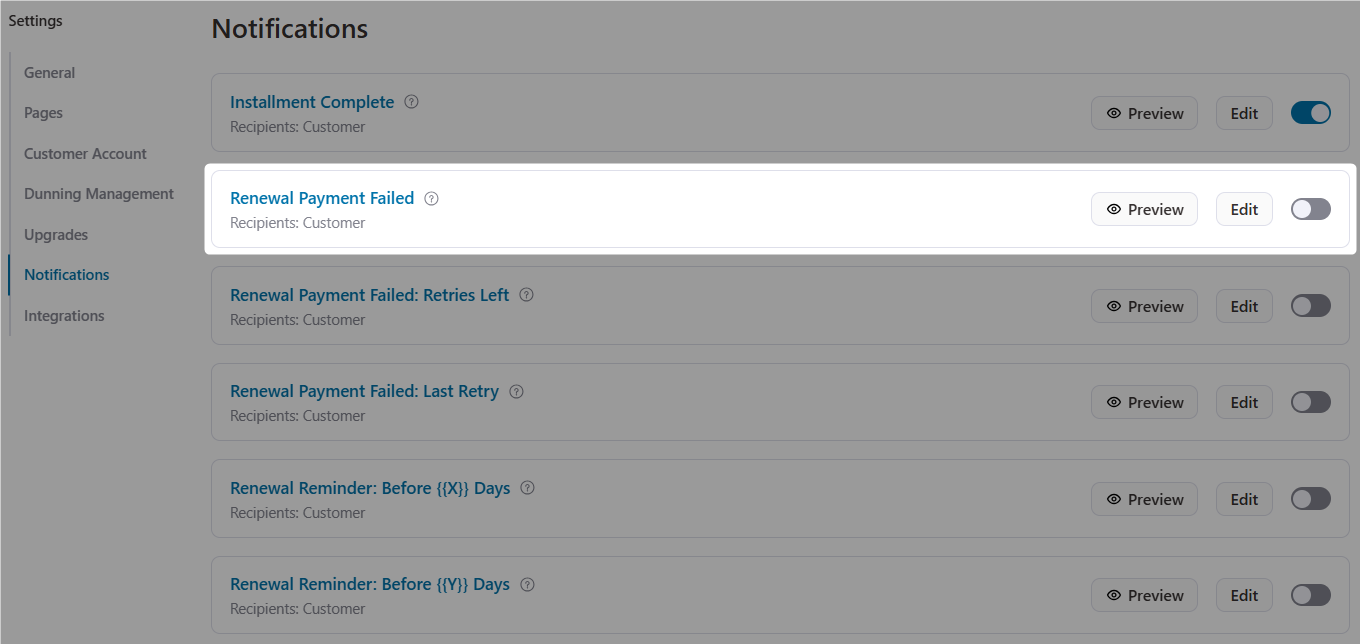Click Edit on the Installment Complete notification

point(1244,112)
